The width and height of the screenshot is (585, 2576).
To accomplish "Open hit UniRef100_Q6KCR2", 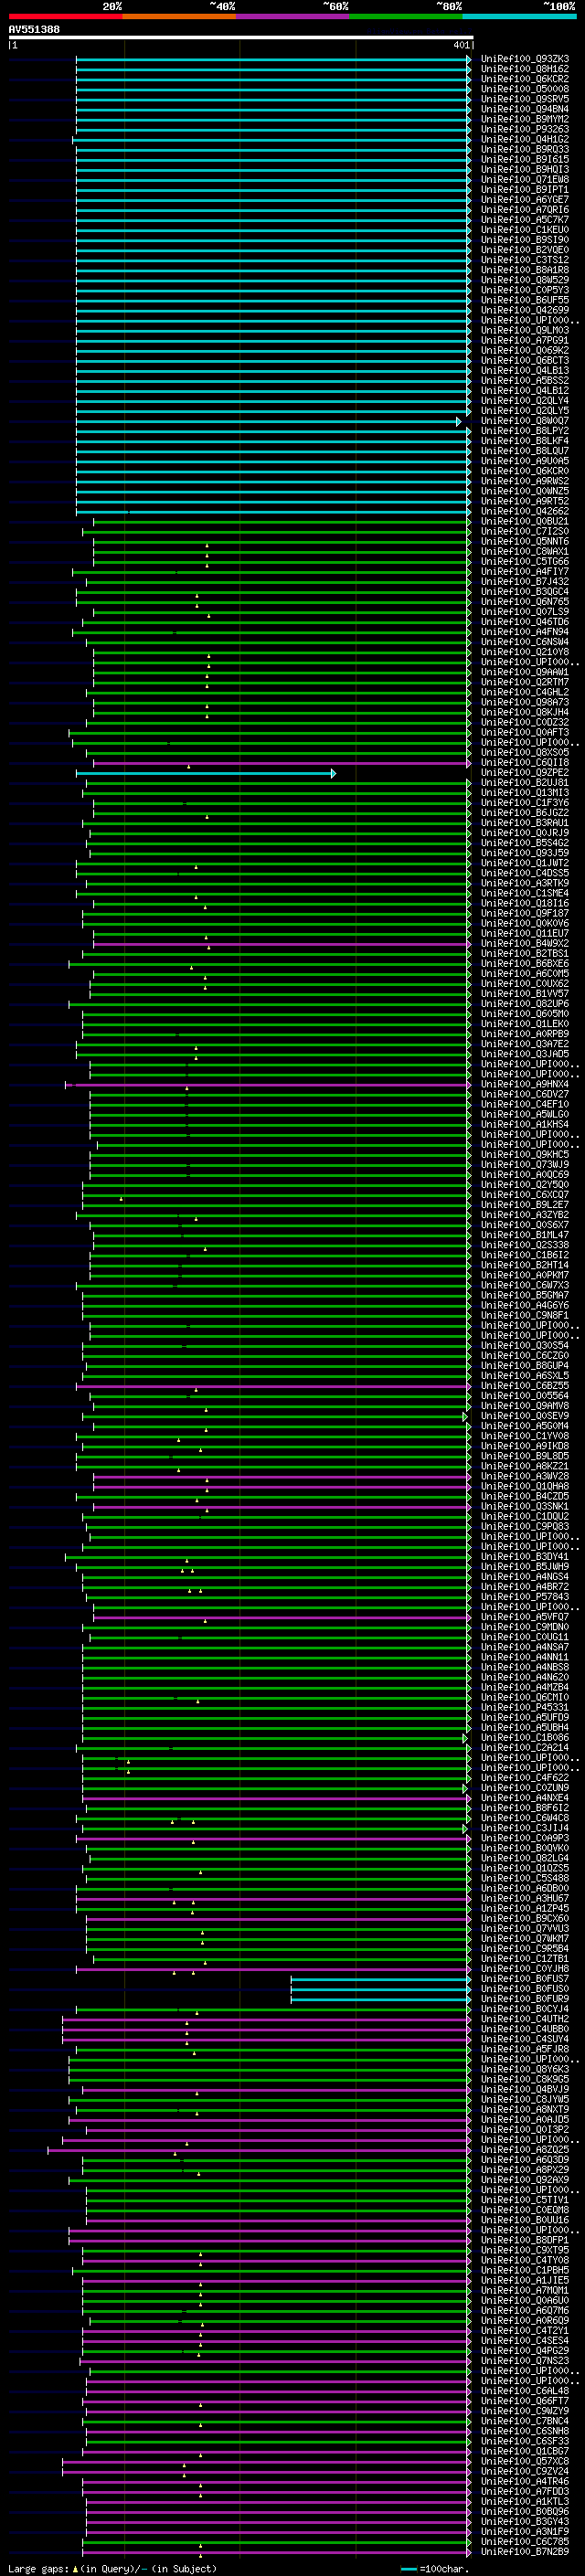I will tap(525, 79).
